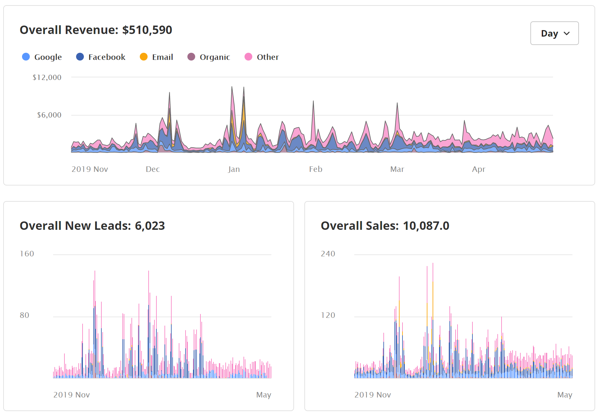Click the Other legend dot
This screenshot has height=414, width=600.
point(248,57)
